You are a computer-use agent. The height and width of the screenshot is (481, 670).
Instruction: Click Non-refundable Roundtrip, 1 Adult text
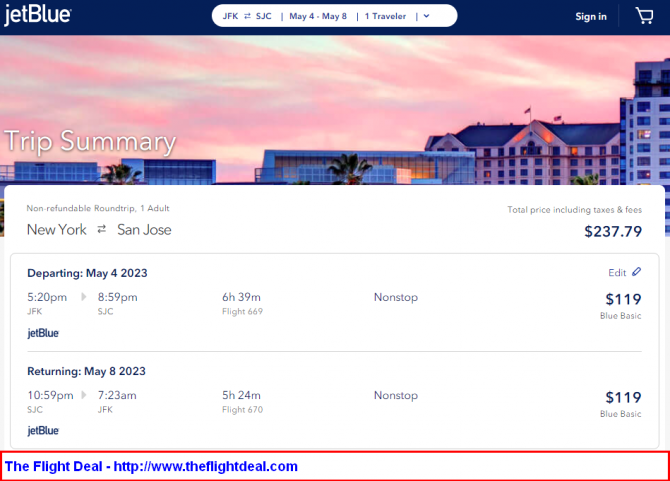pos(98,208)
